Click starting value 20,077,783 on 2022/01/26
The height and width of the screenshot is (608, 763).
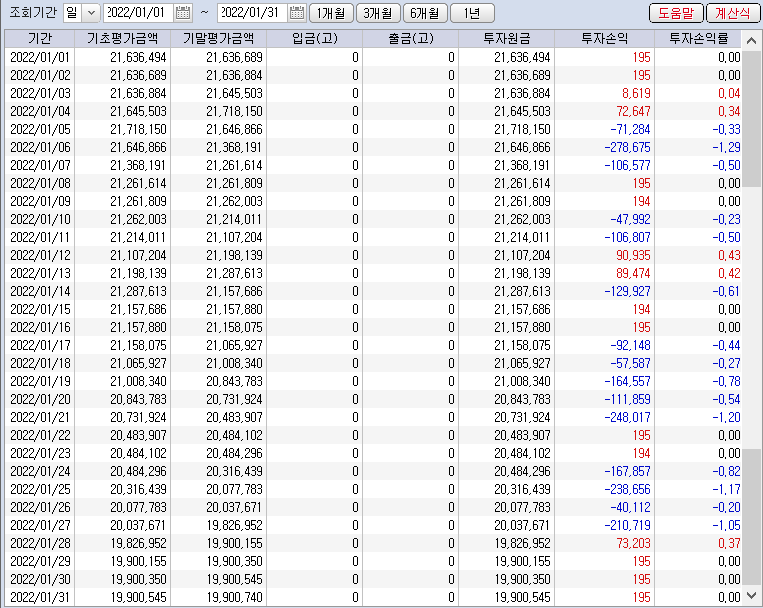[138, 508]
